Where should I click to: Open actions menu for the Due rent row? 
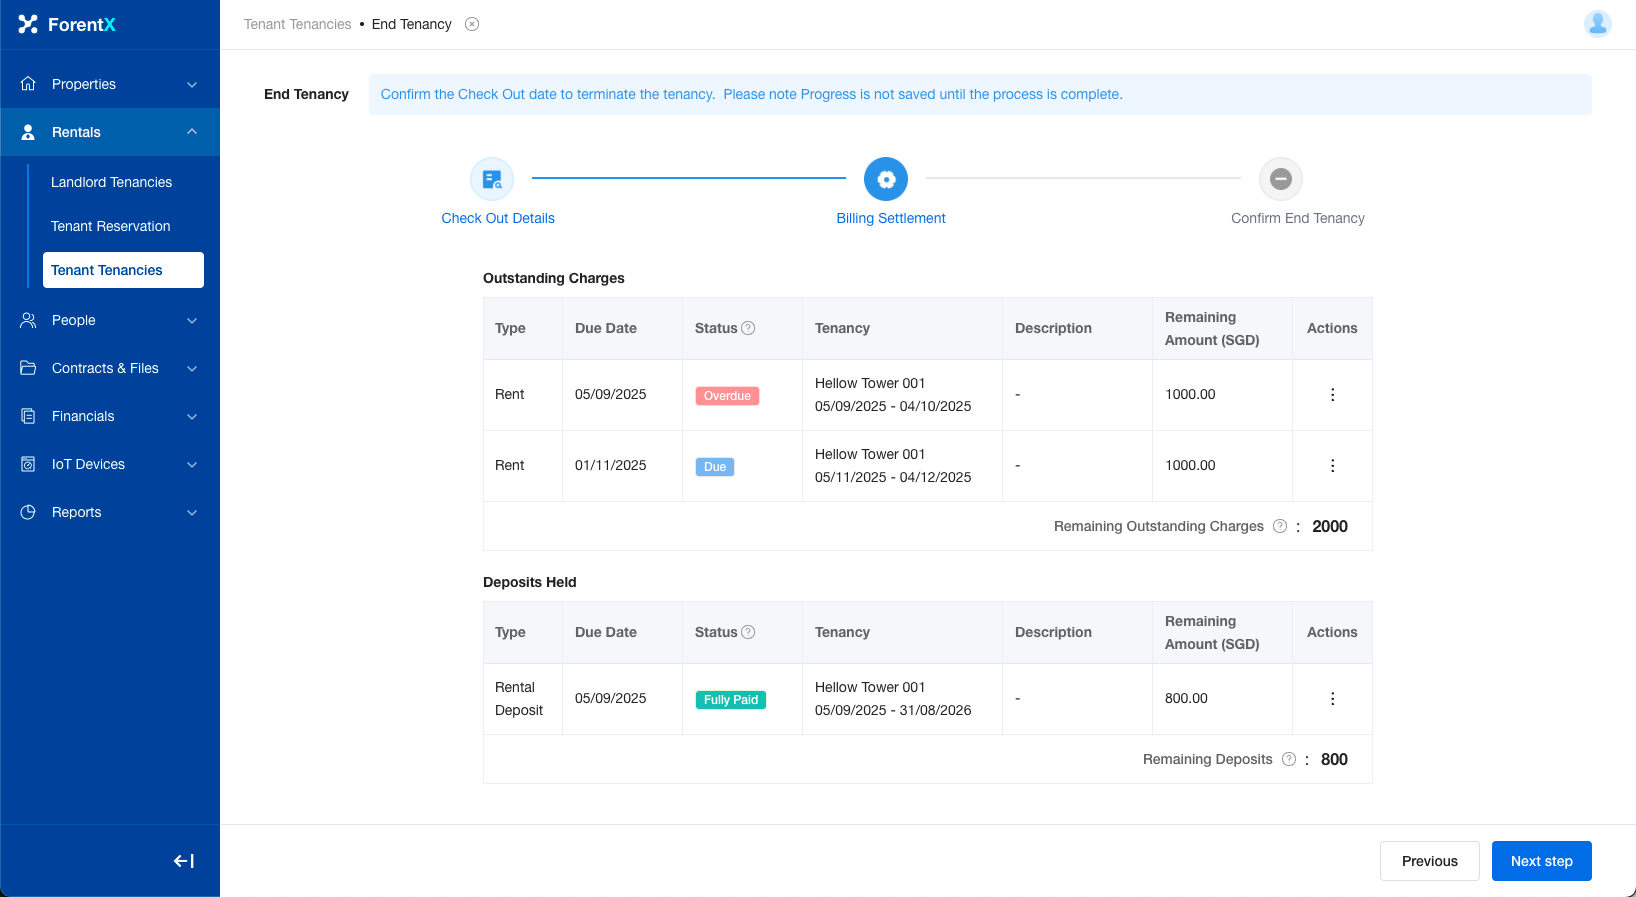tap(1332, 466)
